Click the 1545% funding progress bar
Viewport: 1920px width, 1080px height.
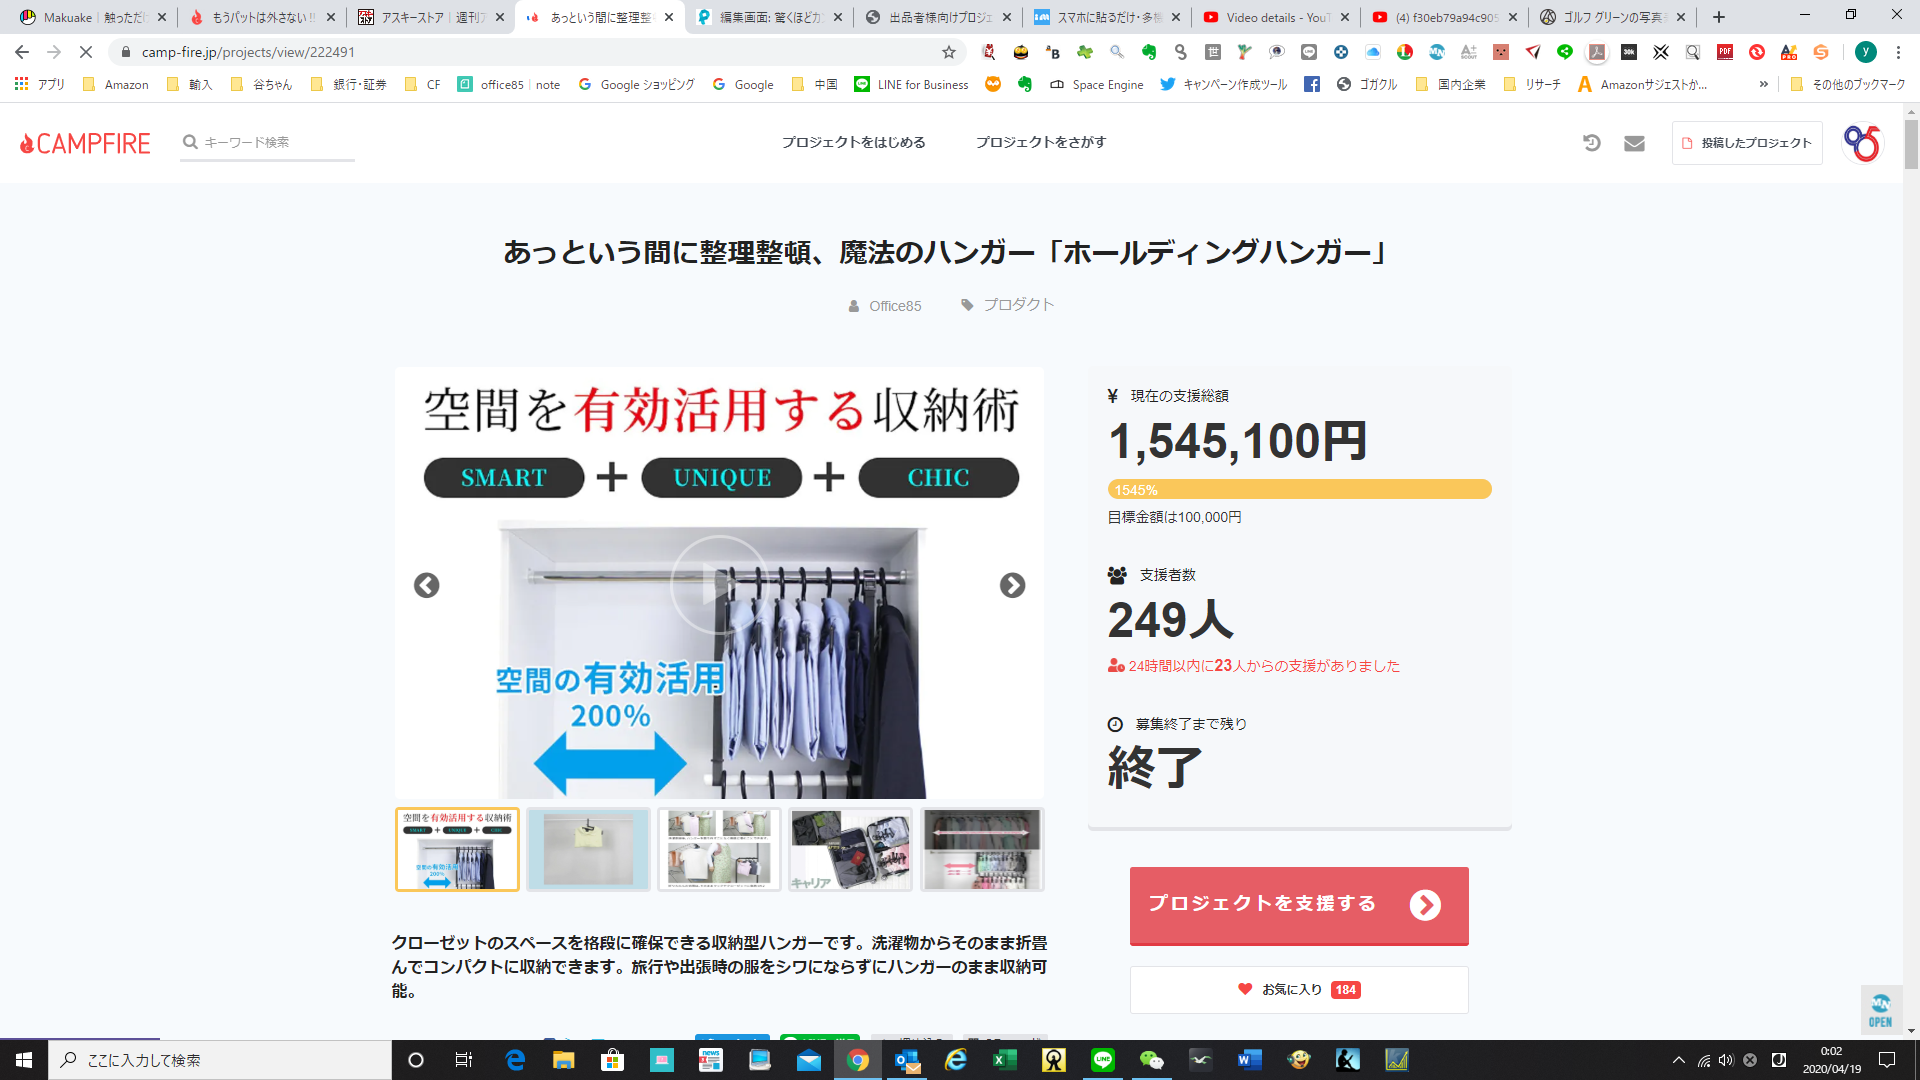click(x=1299, y=489)
